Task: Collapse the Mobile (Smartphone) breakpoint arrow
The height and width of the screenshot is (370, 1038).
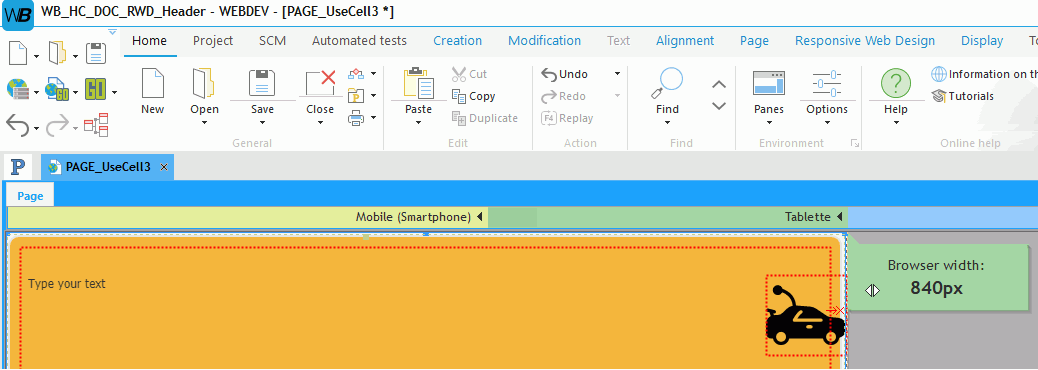Action: [479, 217]
